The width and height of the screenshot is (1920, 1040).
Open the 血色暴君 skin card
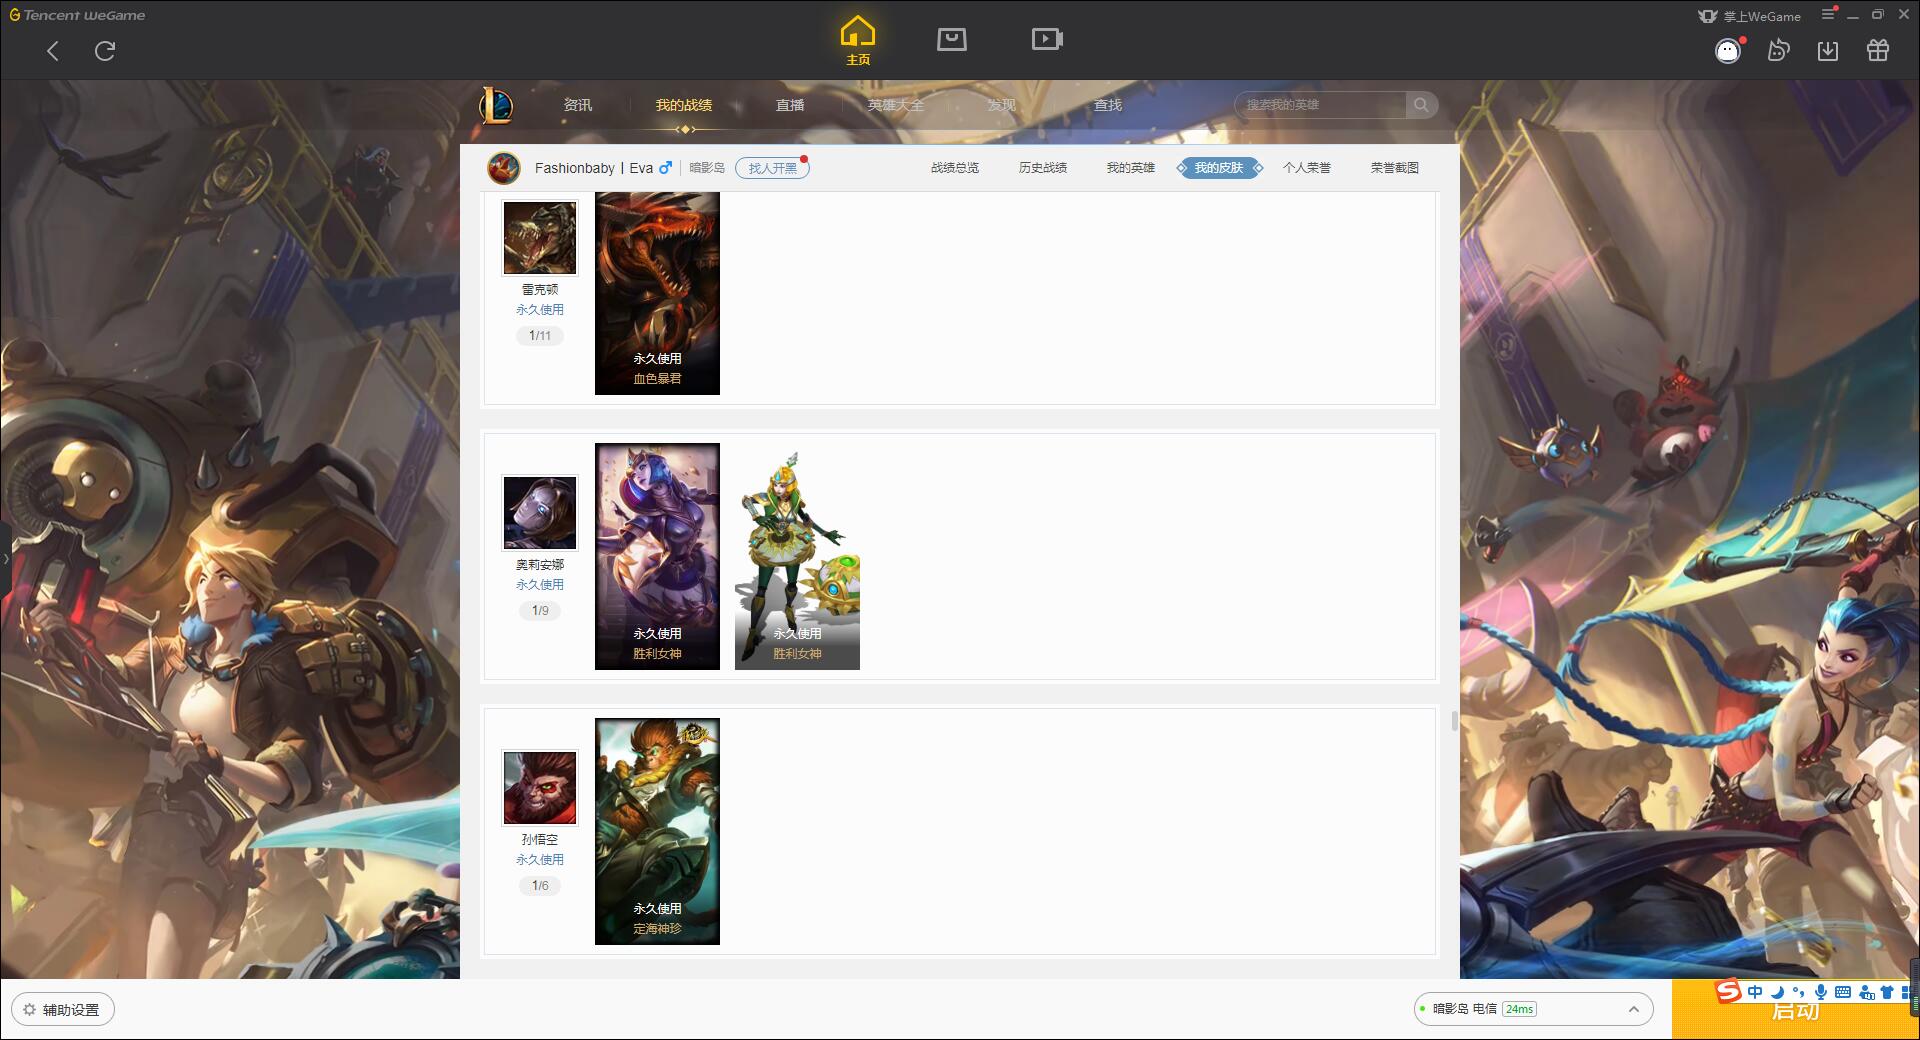pyautogui.click(x=657, y=294)
